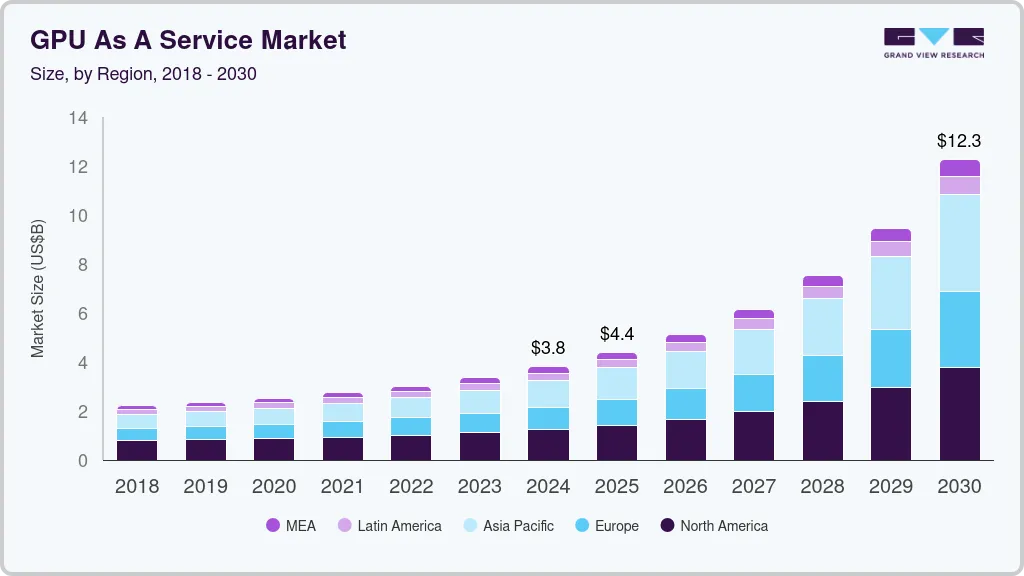Screen dimensions: 1024x576
Task: Select the $12.3 data label above 2030
Action: point(959,141)
